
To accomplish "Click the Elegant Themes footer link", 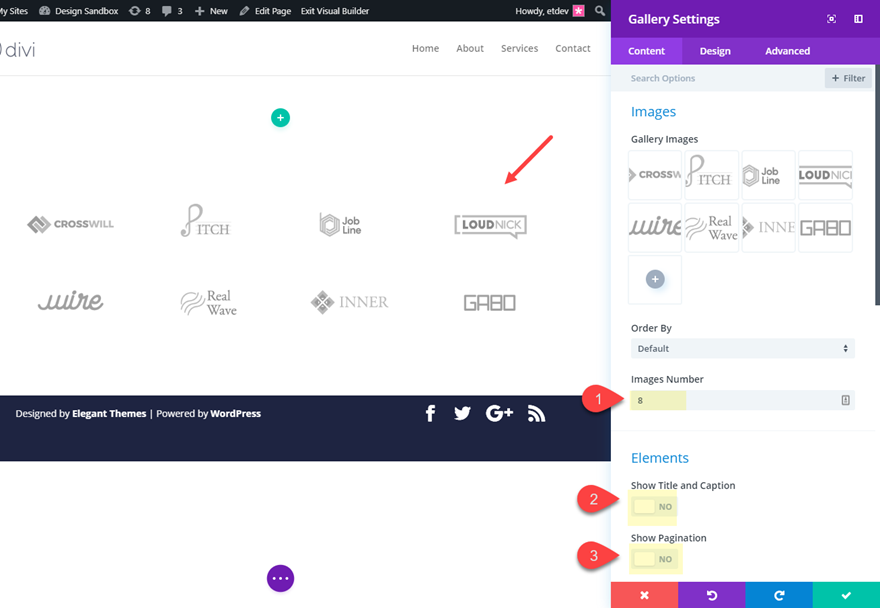I will tap(109, 414).
